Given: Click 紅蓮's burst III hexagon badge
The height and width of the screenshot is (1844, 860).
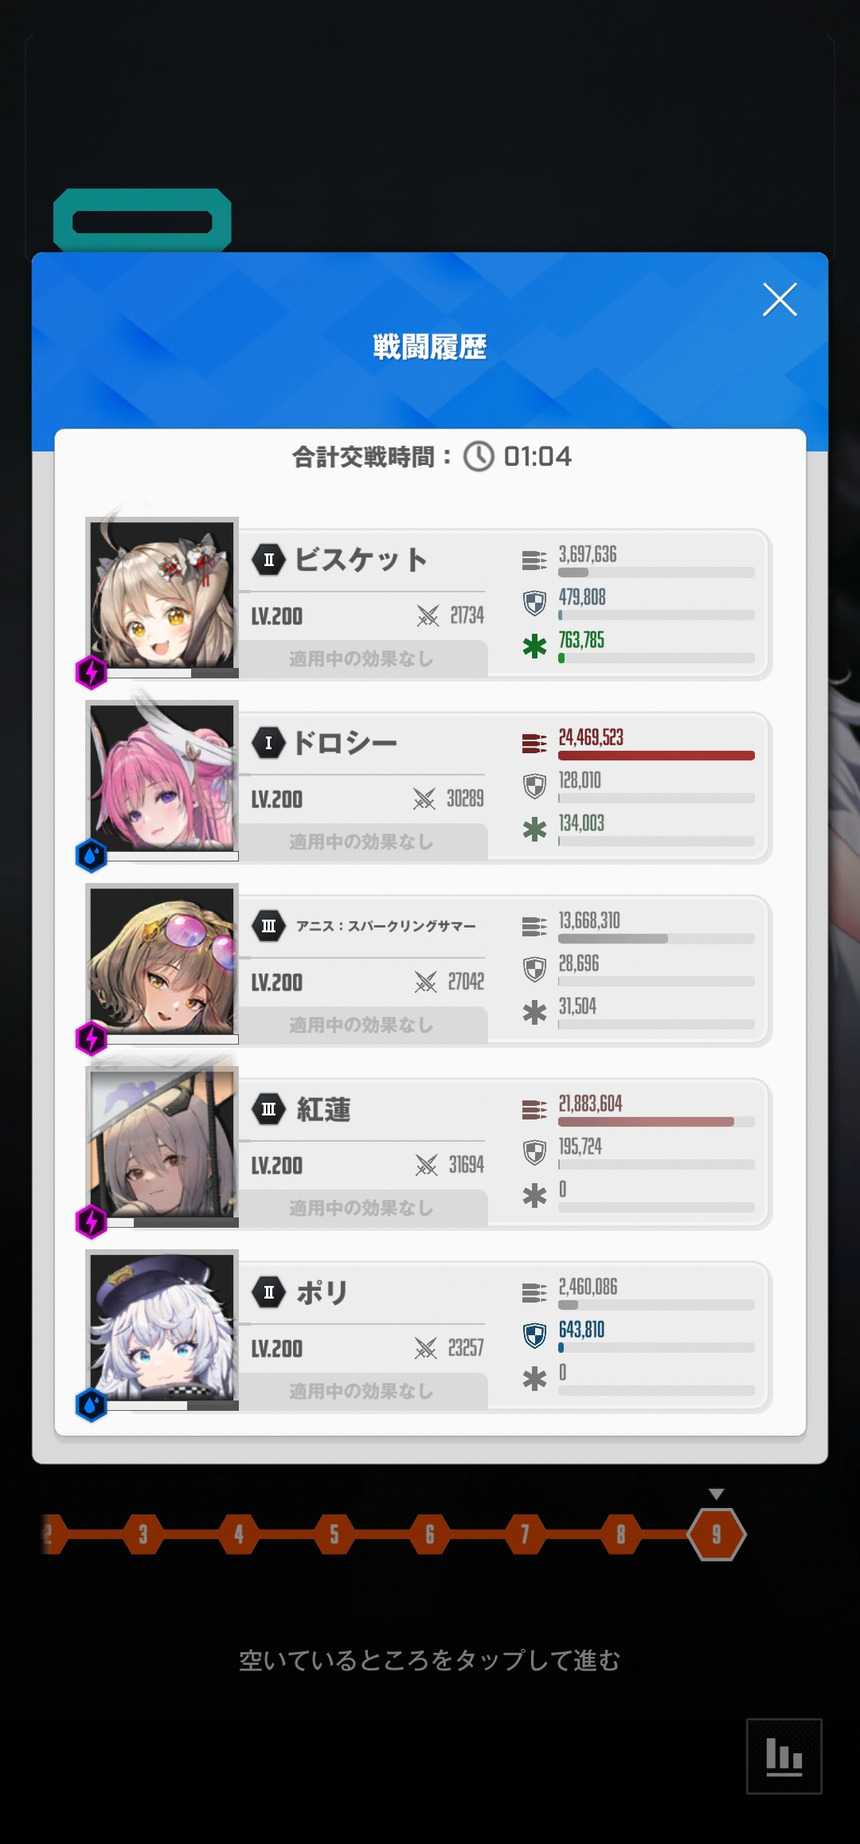Looking at the screenshot, I should click(x=268, y=1109).
